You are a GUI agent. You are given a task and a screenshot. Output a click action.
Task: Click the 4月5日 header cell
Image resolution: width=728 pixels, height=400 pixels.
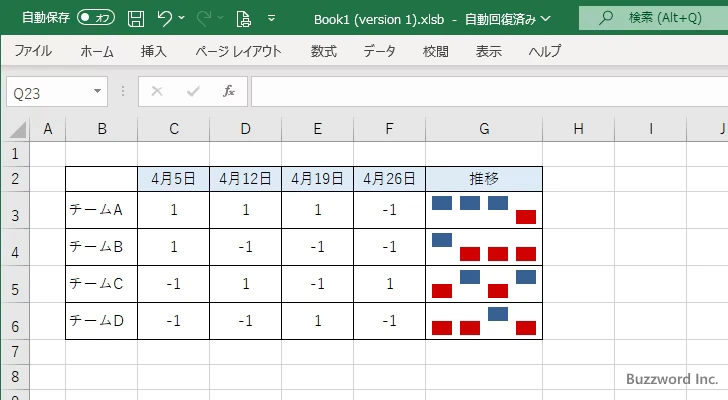tap(174, 179)
